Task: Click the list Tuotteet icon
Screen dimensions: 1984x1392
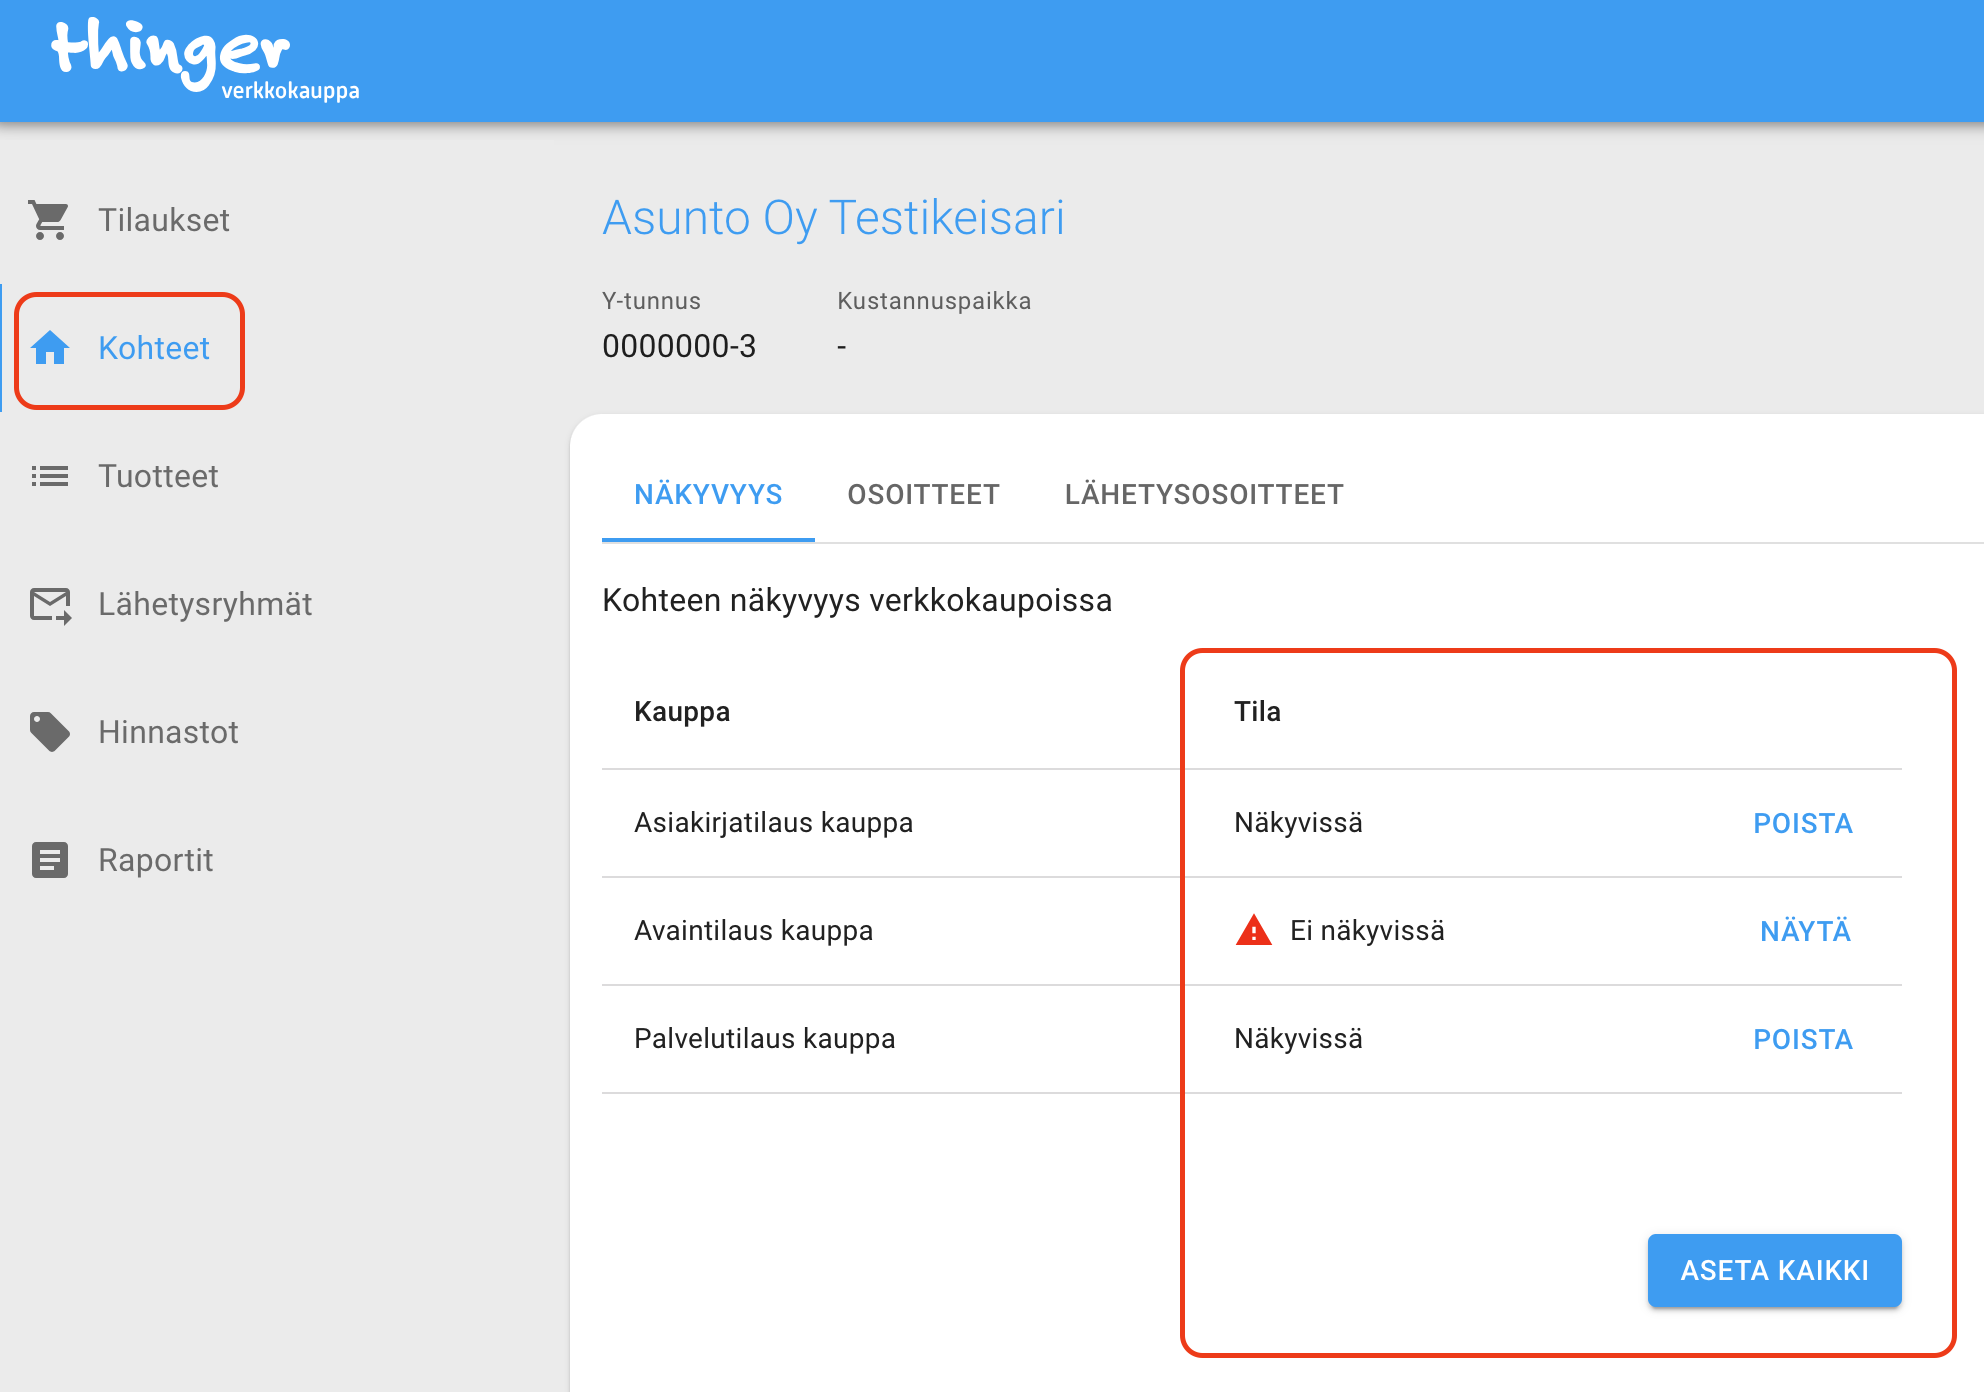Action: tap(49, 476)
